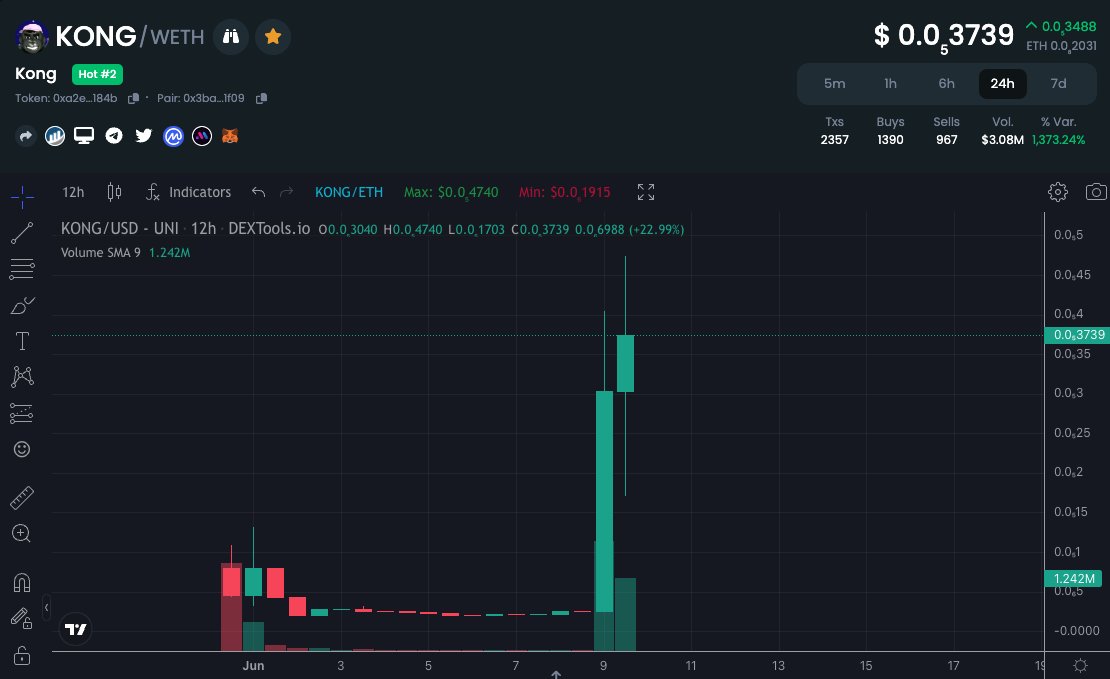Open the project website monitor icon
The image size is (1110, 679).
(84, 136)
